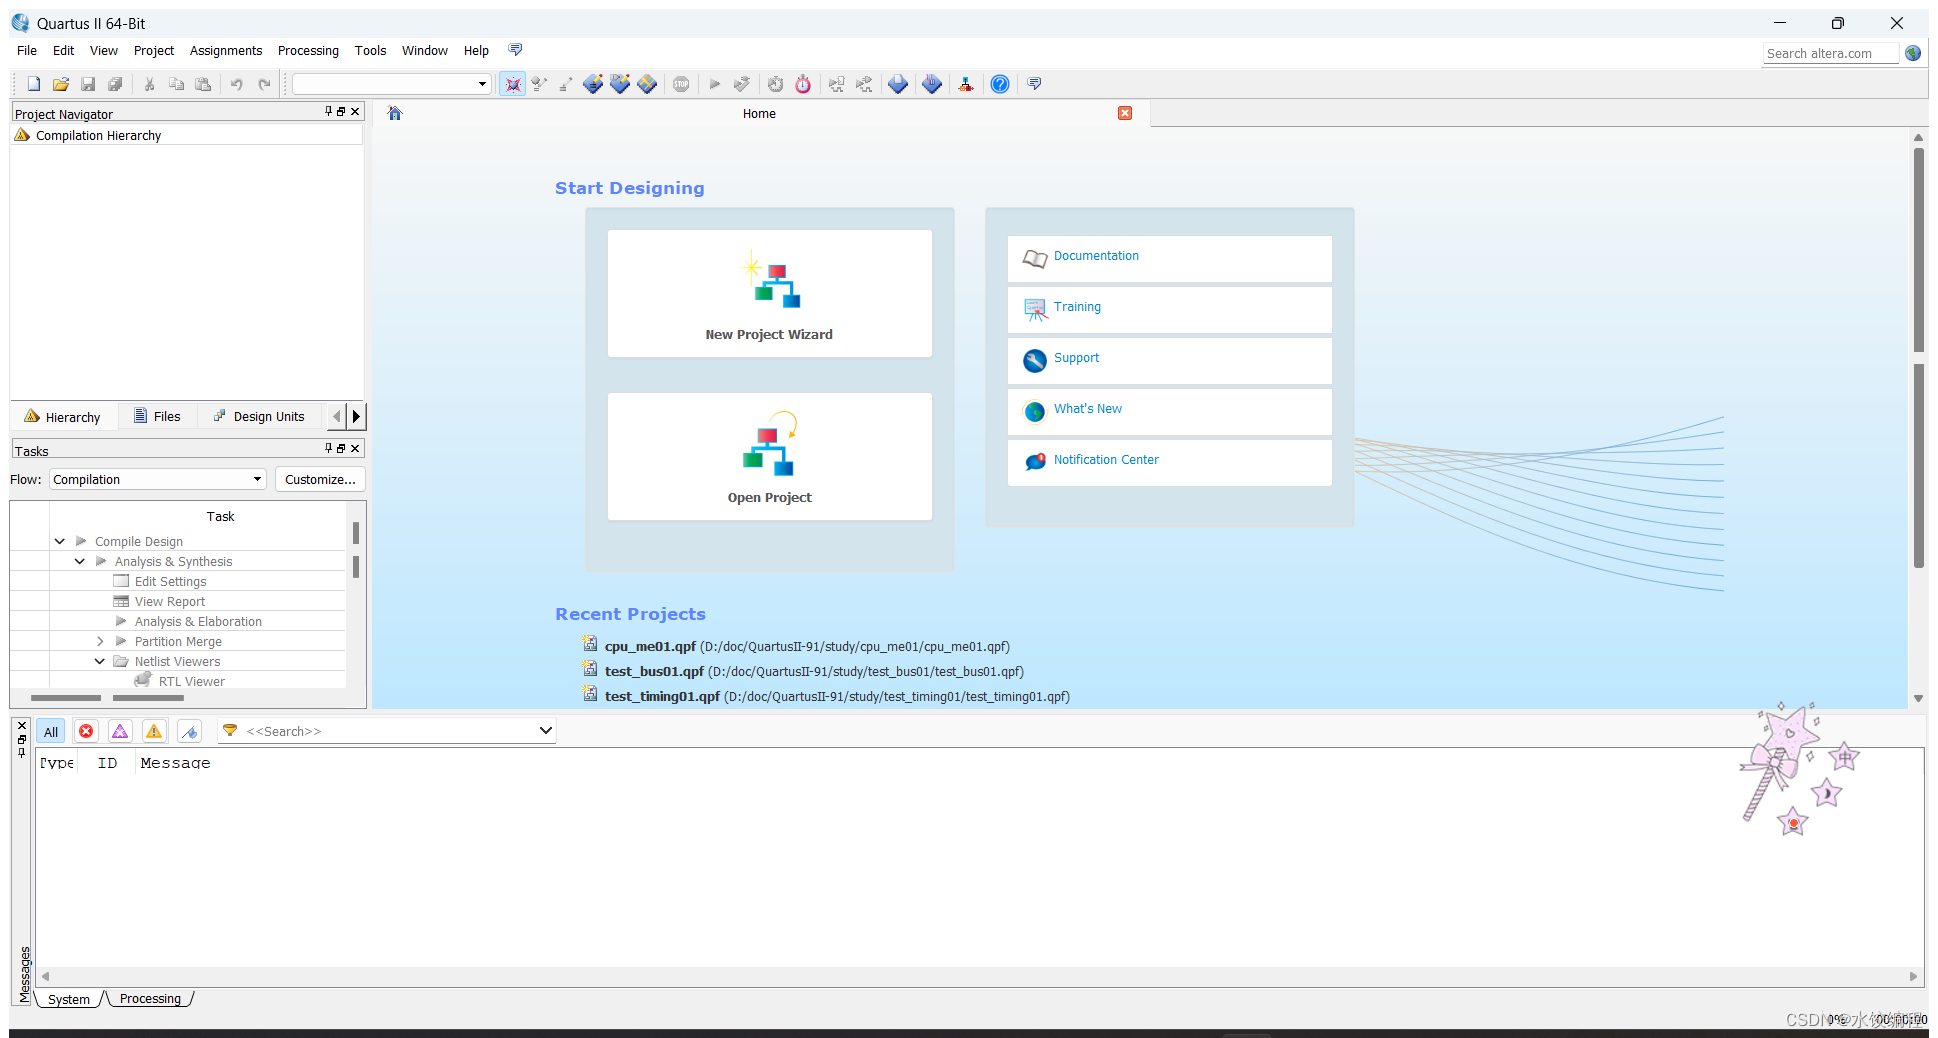Open the red TimeQuest timing analyzer clock icon
The width and height of the screenshot is (1938, 1038).
pos(803,84)
